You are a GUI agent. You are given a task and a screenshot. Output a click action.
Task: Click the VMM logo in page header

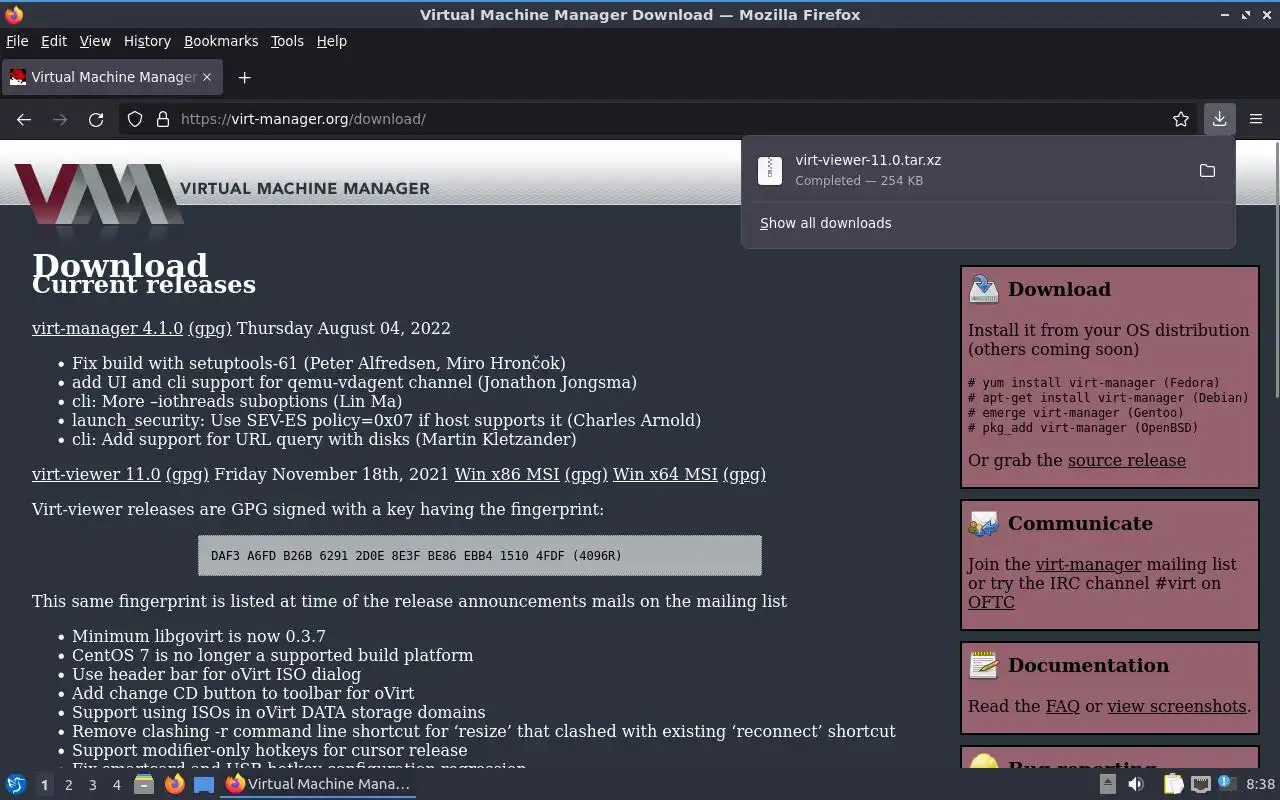98,195
